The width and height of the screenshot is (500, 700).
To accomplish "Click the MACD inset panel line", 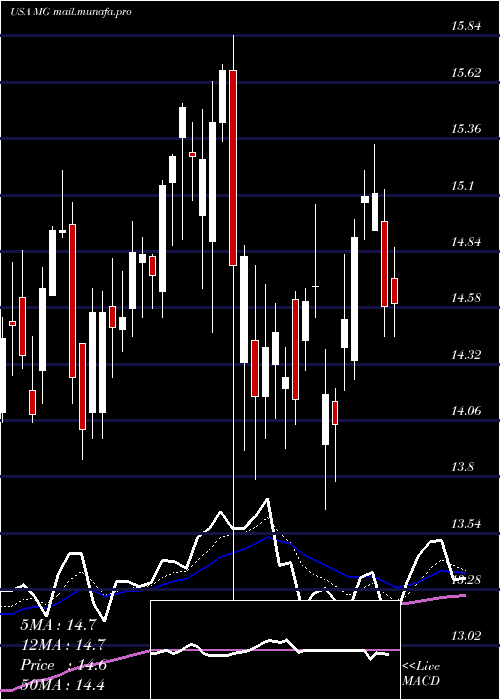I will coord(270,649).
